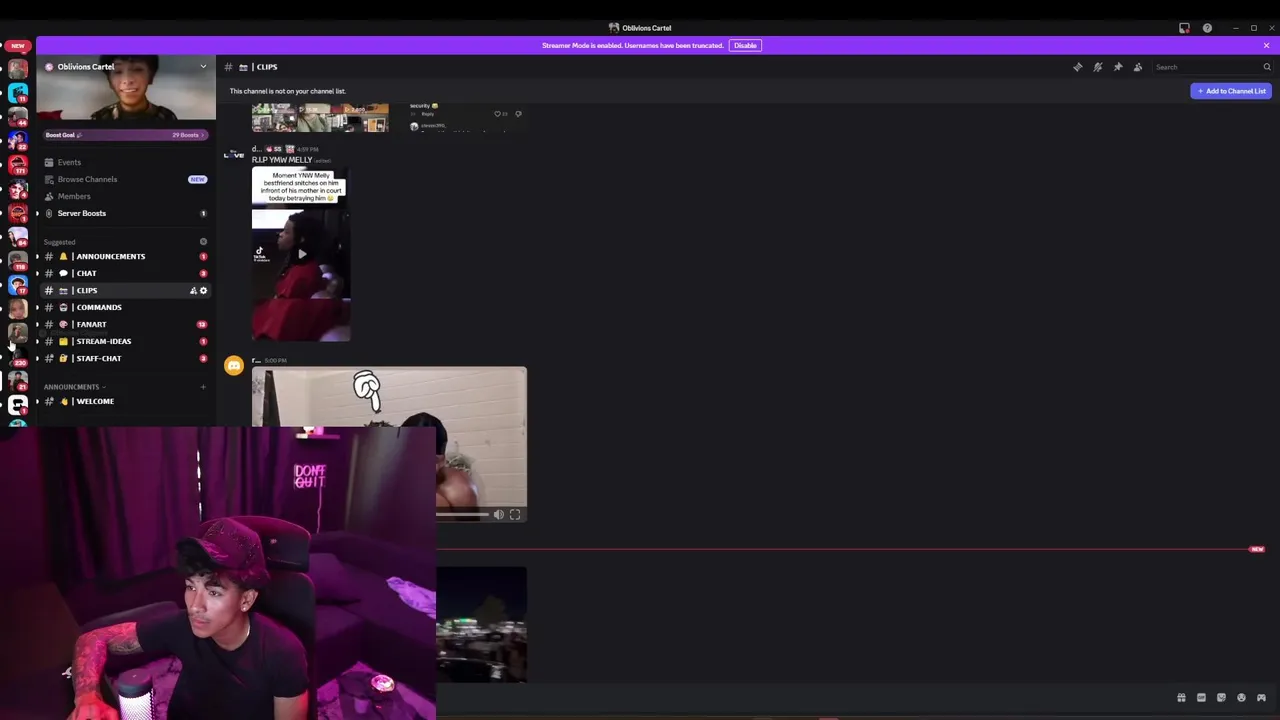Image resolution: width=1280 pixels, height=720 pixels.
Task: Select the CLIPS channel
Action: (87, 290)
